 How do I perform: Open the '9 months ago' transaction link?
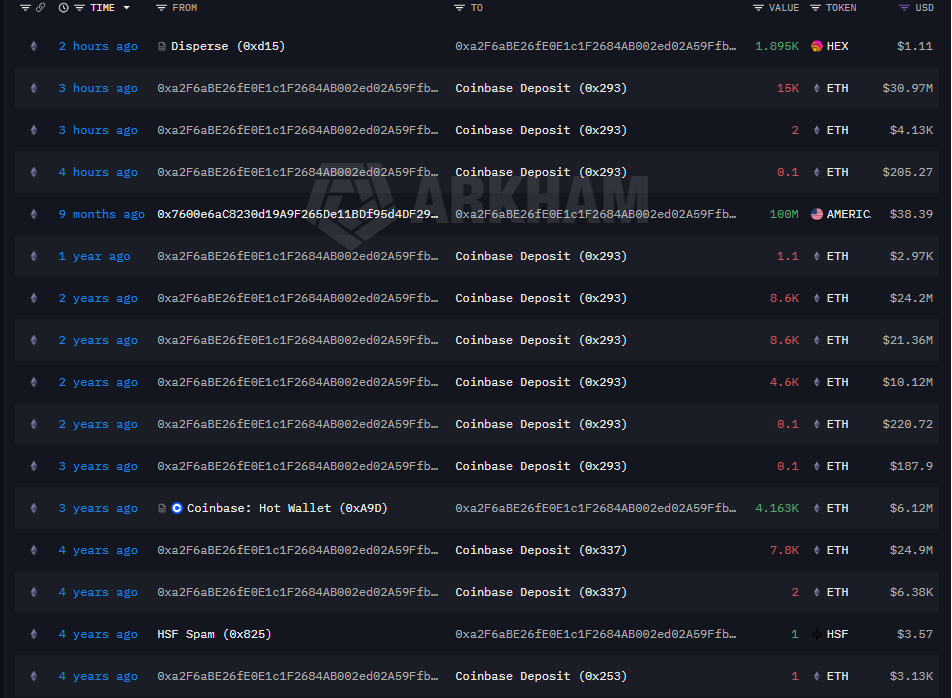[101, 214]
